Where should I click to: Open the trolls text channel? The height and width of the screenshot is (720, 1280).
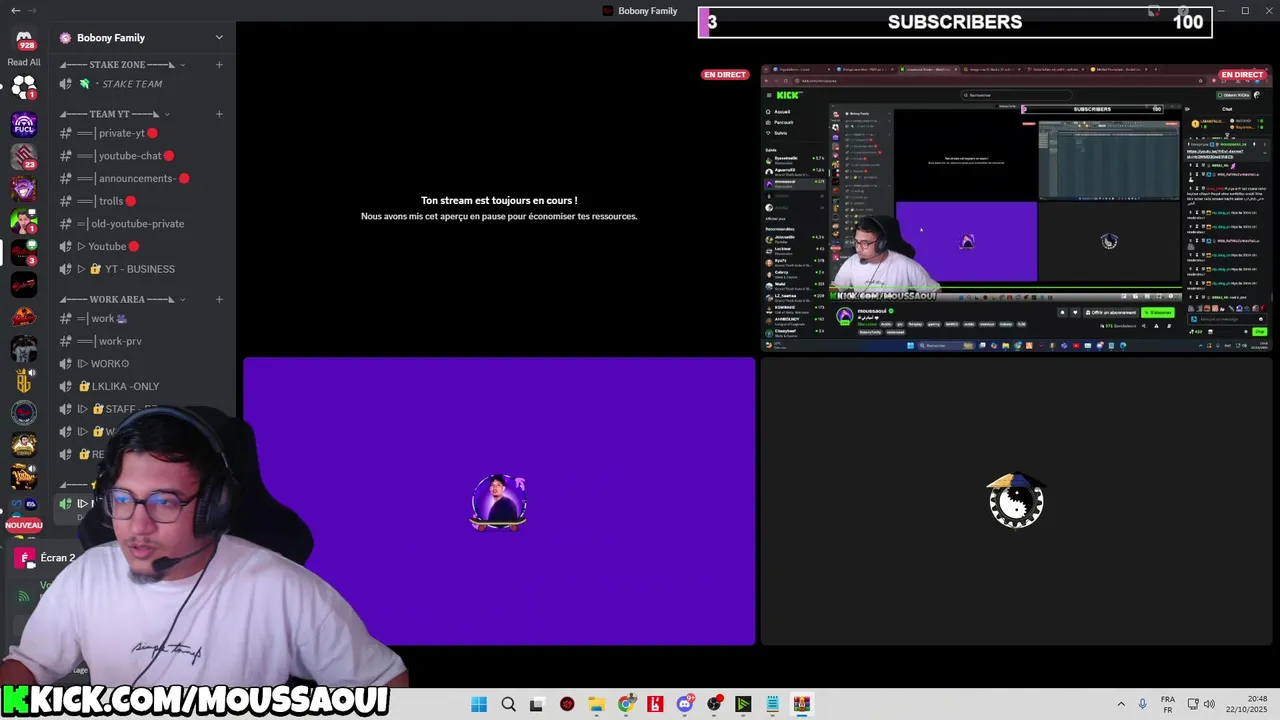[141, 201]
